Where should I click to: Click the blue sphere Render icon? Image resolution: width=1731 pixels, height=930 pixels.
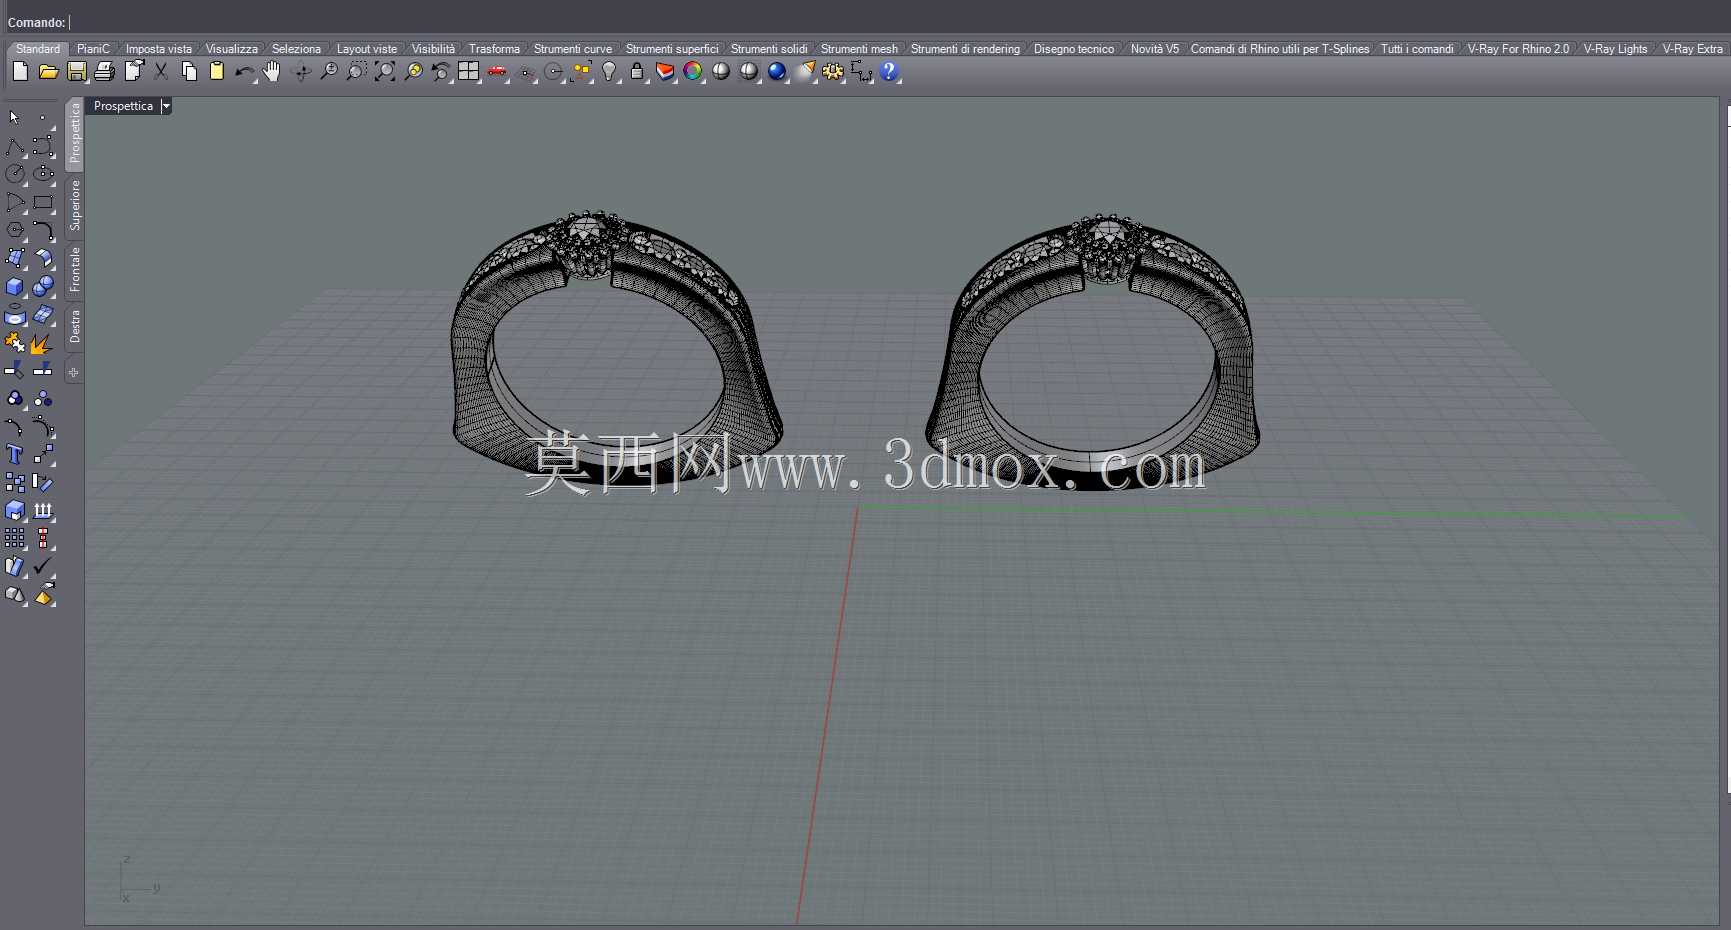(x=777, y=71)
